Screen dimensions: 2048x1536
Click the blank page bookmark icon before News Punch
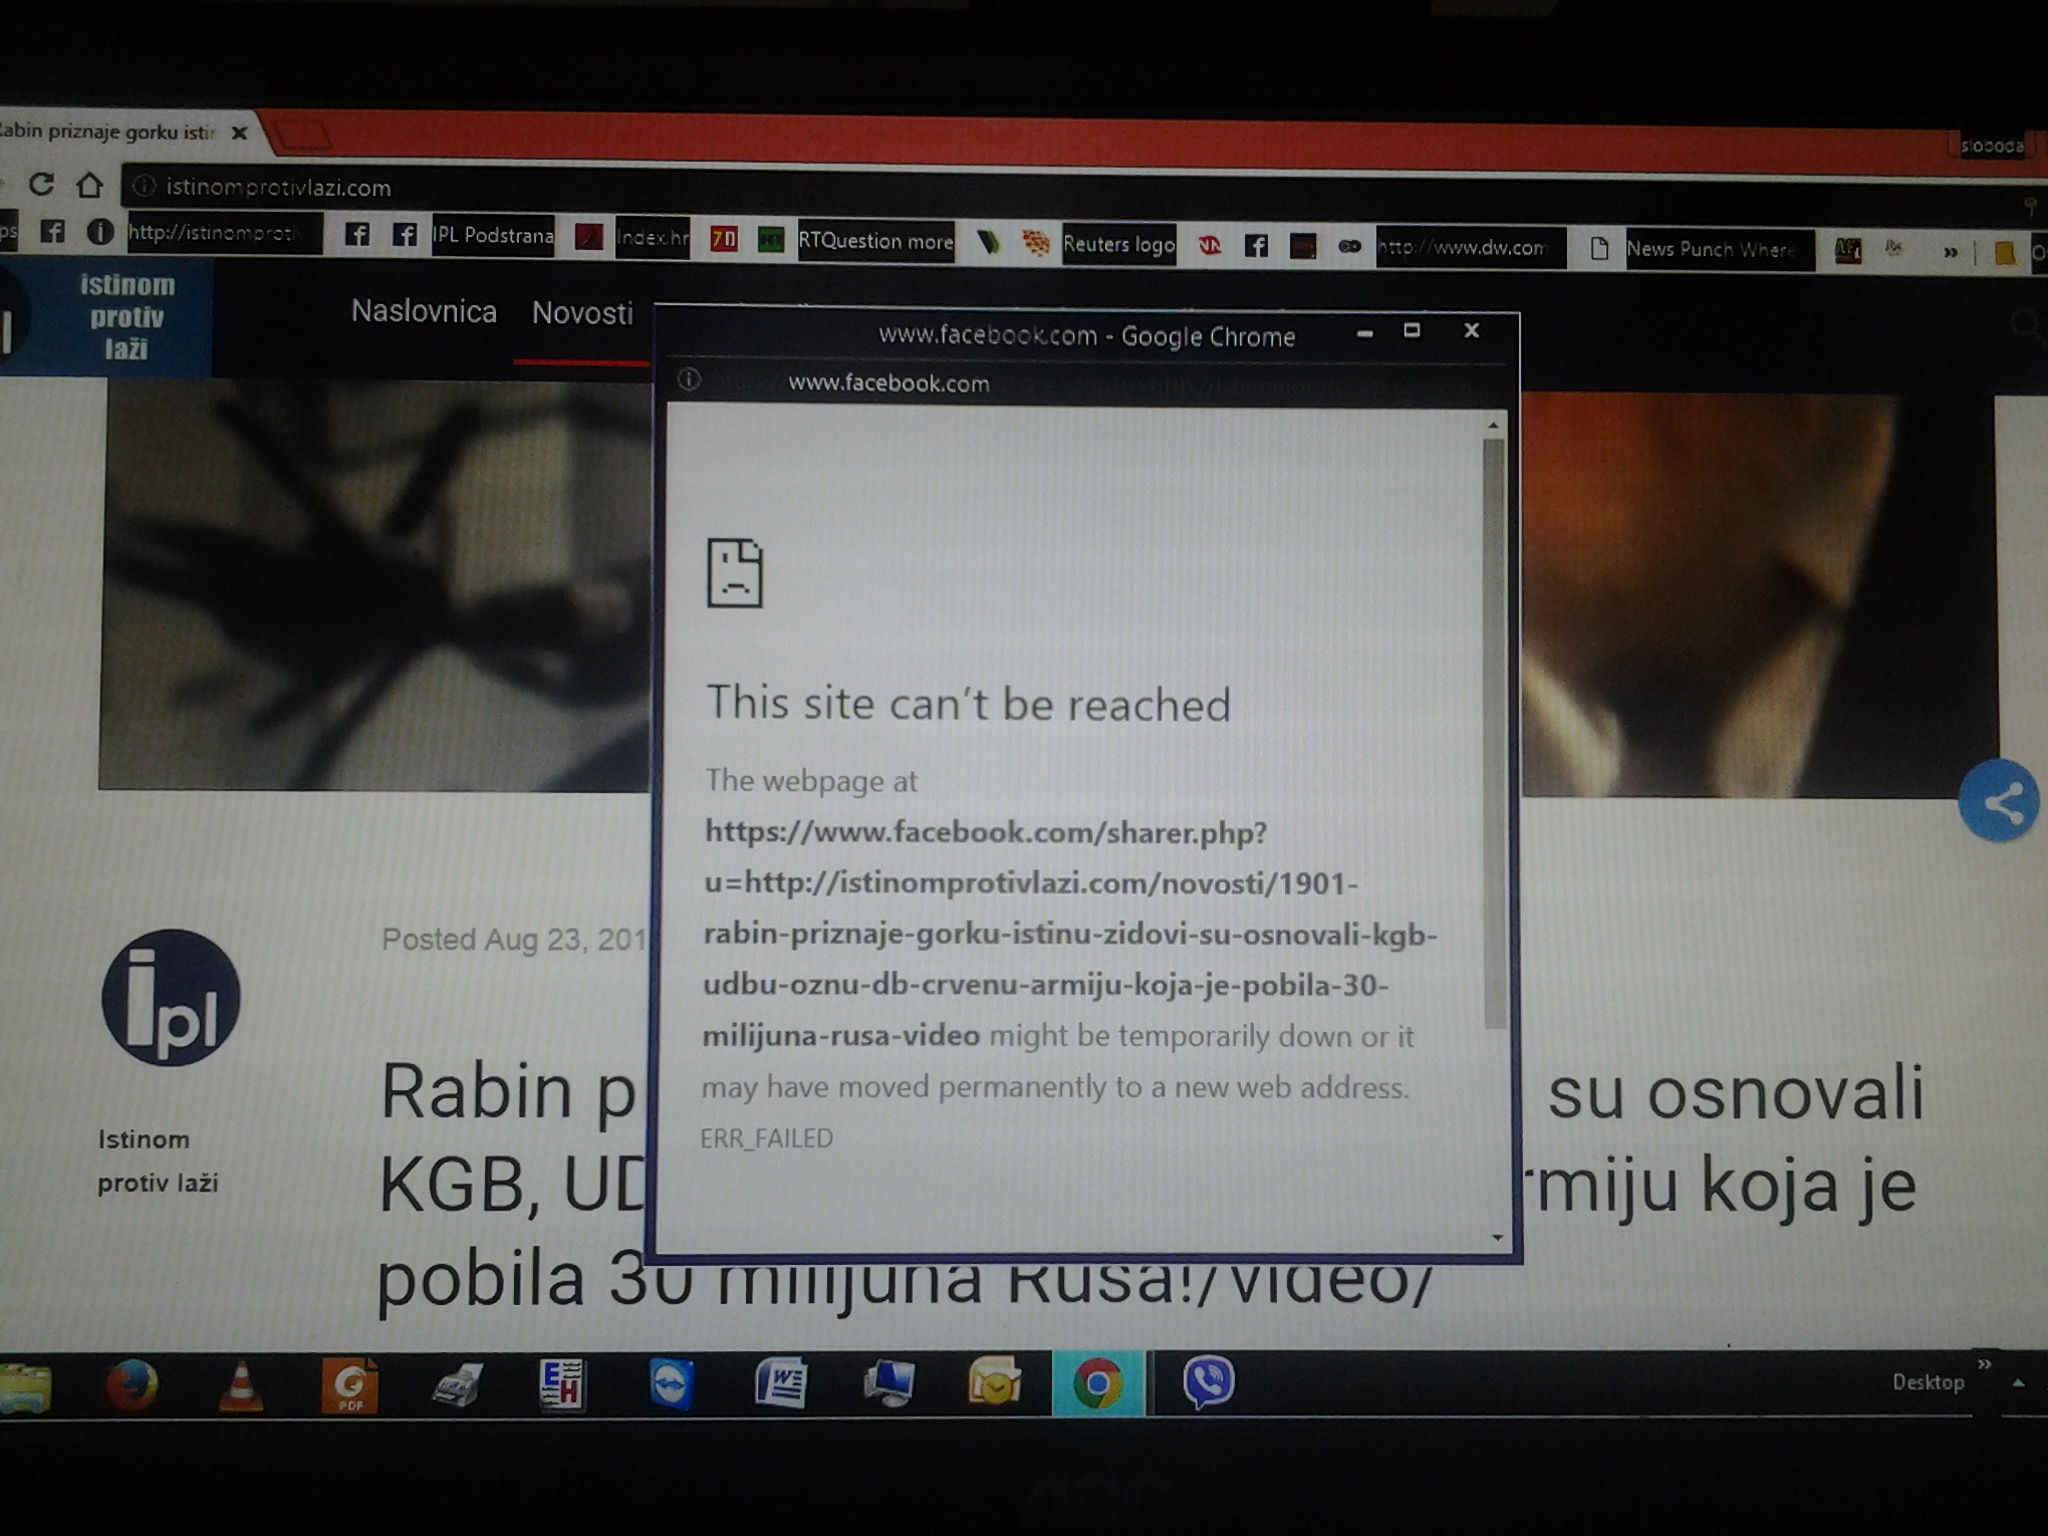coord(1599,248)
